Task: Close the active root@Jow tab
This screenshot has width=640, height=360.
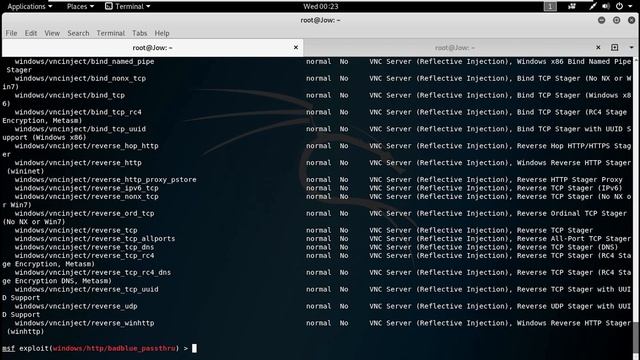Action: click(x=296, y=47)
